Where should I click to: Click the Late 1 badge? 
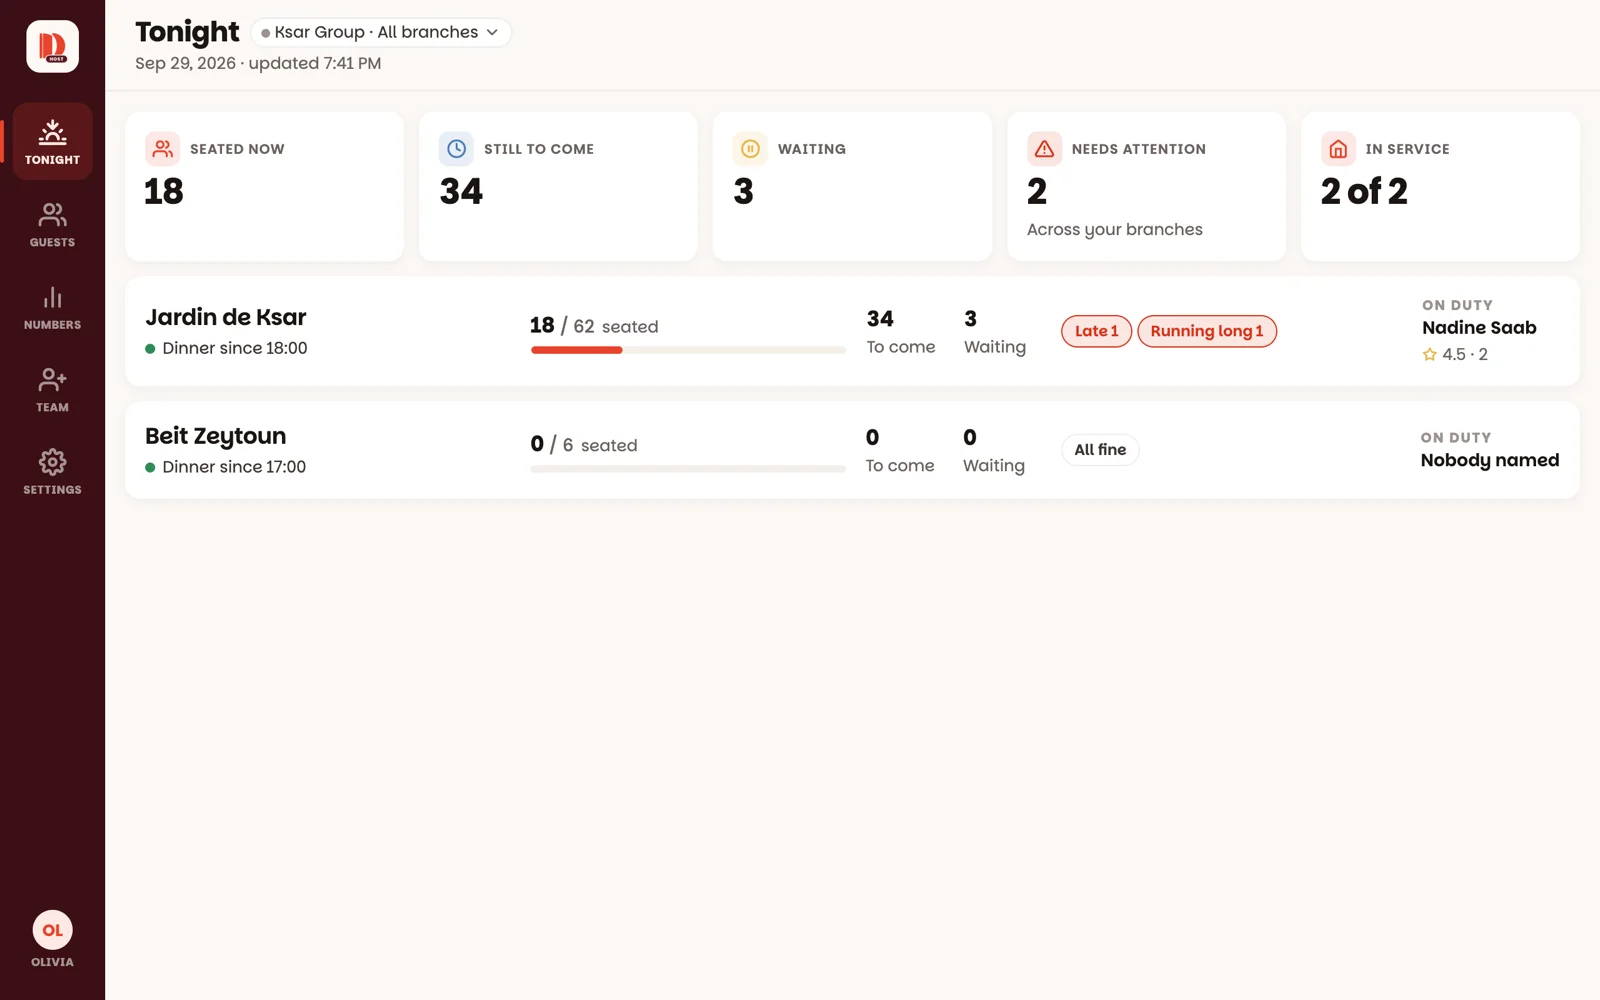point(1096,331)
